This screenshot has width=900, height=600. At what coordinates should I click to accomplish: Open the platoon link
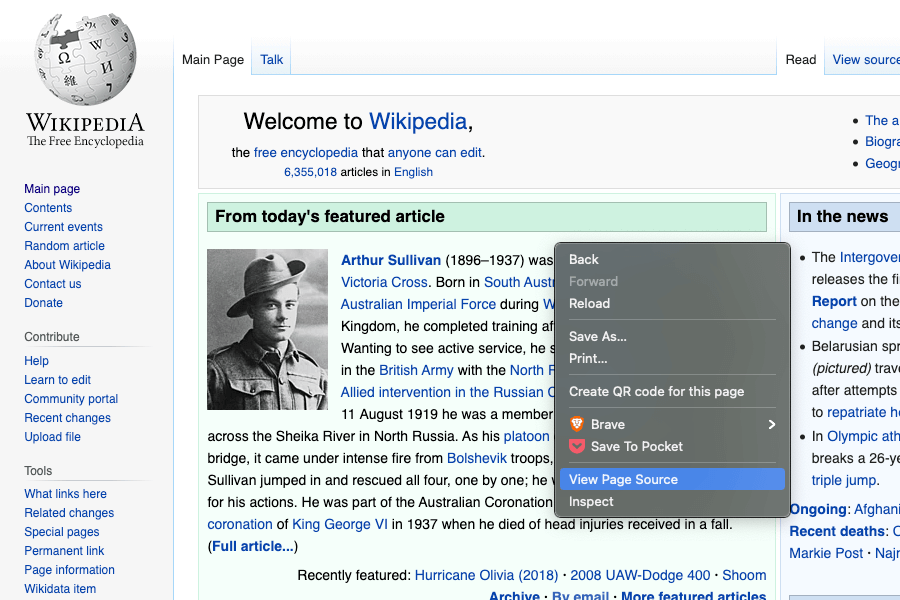point(526,436)
